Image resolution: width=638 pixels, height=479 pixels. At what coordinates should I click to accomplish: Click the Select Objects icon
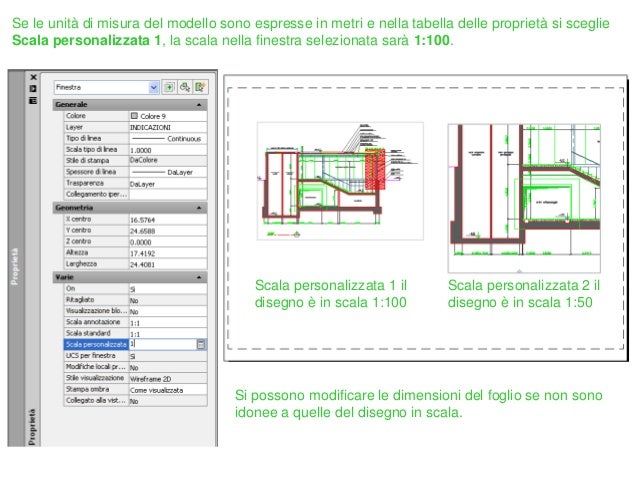coord(185,87)
